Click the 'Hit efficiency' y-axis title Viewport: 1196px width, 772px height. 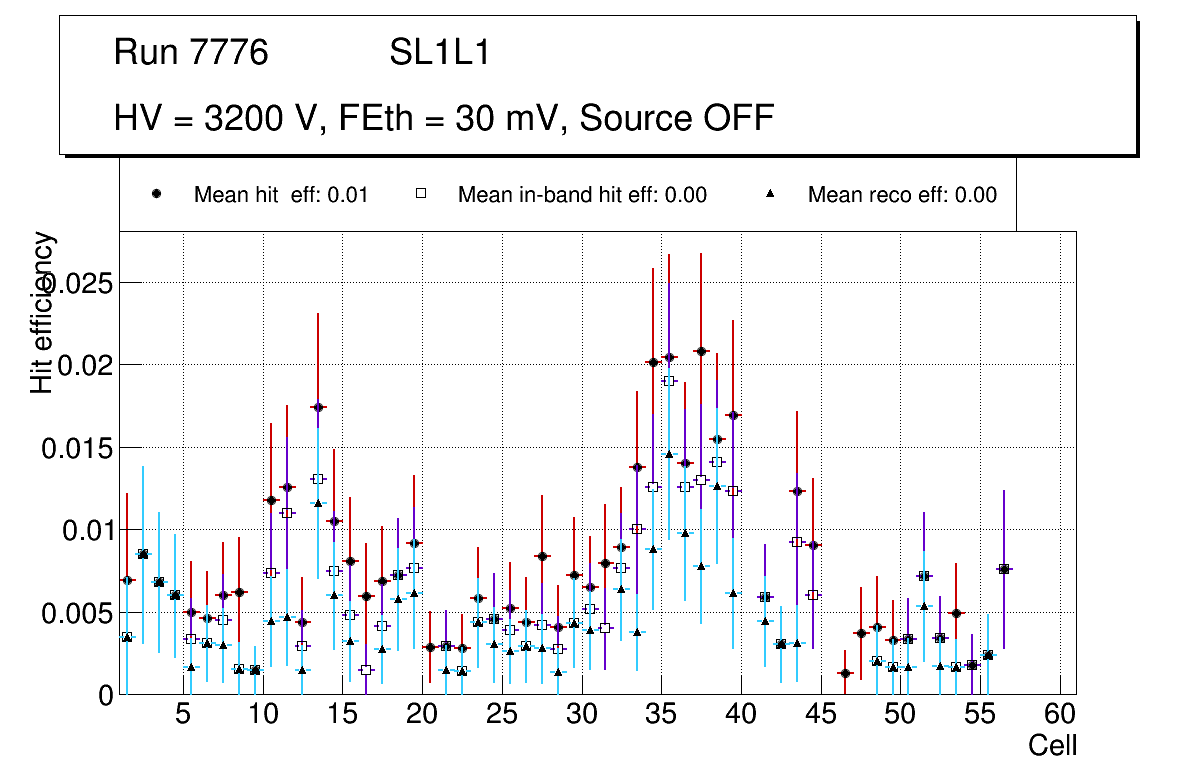click(x=43, y=312)
